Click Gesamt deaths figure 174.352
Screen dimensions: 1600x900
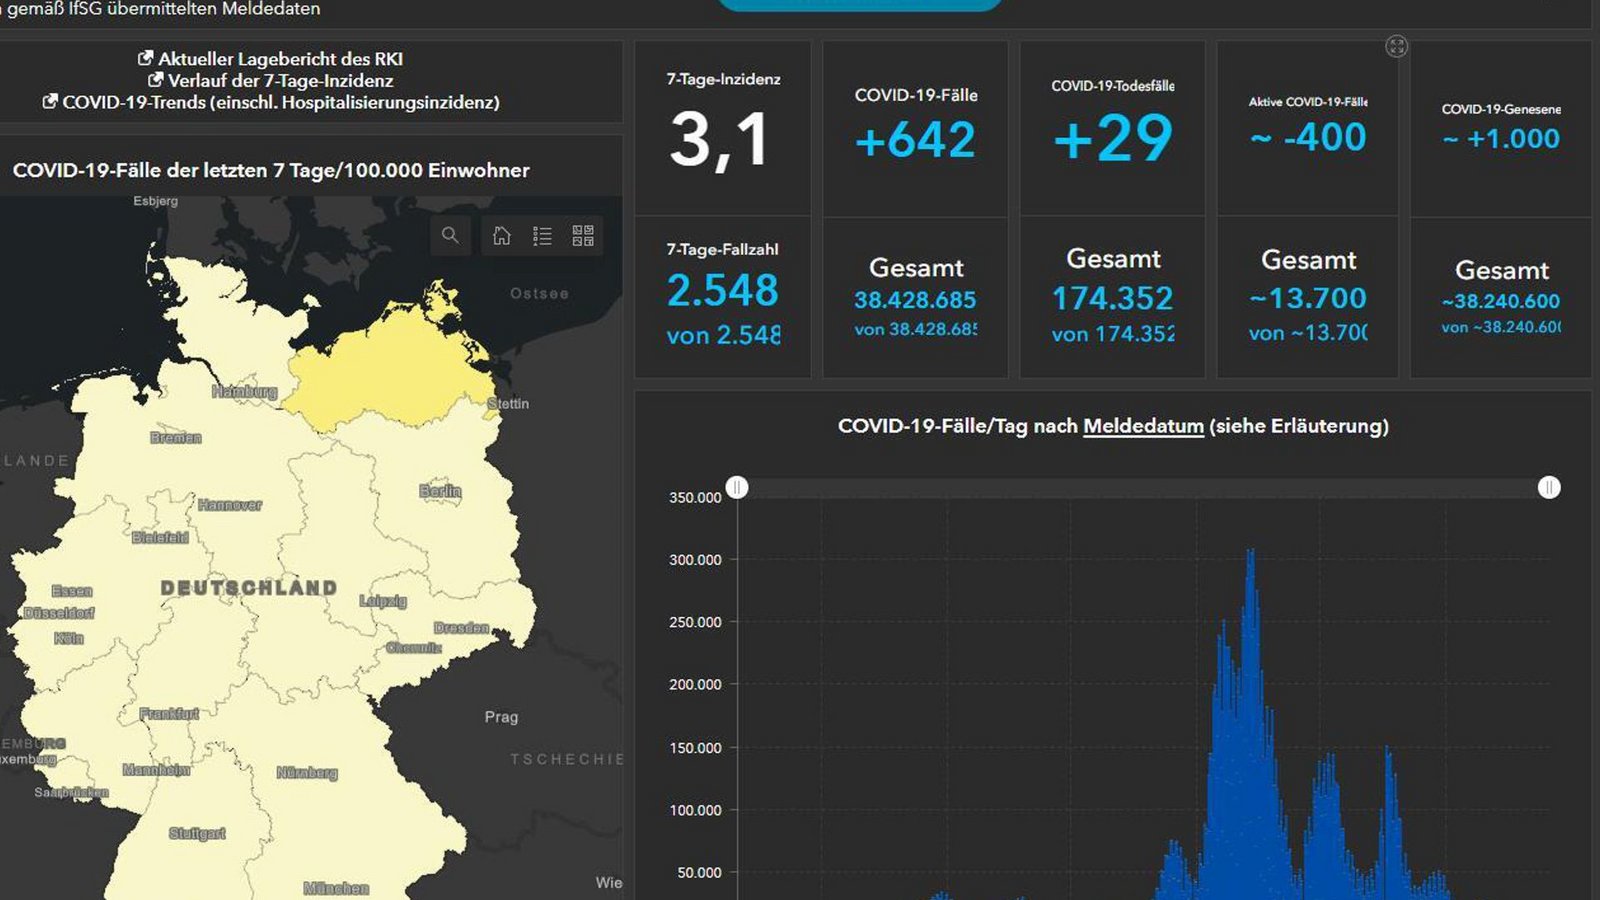point(1113,298)
